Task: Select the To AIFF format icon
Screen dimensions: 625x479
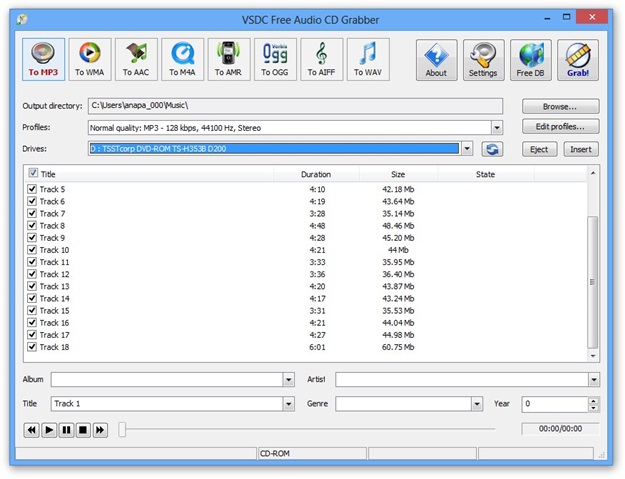Action: [x=322, y=59]
